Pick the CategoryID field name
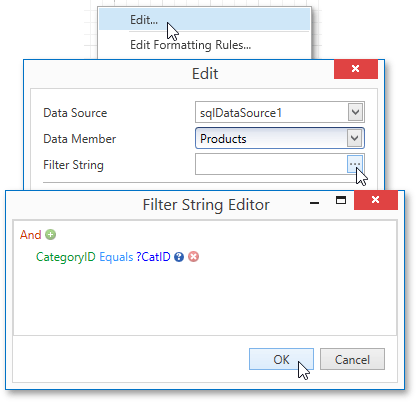The height and width of the screenshot is (402, 416). [x=66, y=257]
